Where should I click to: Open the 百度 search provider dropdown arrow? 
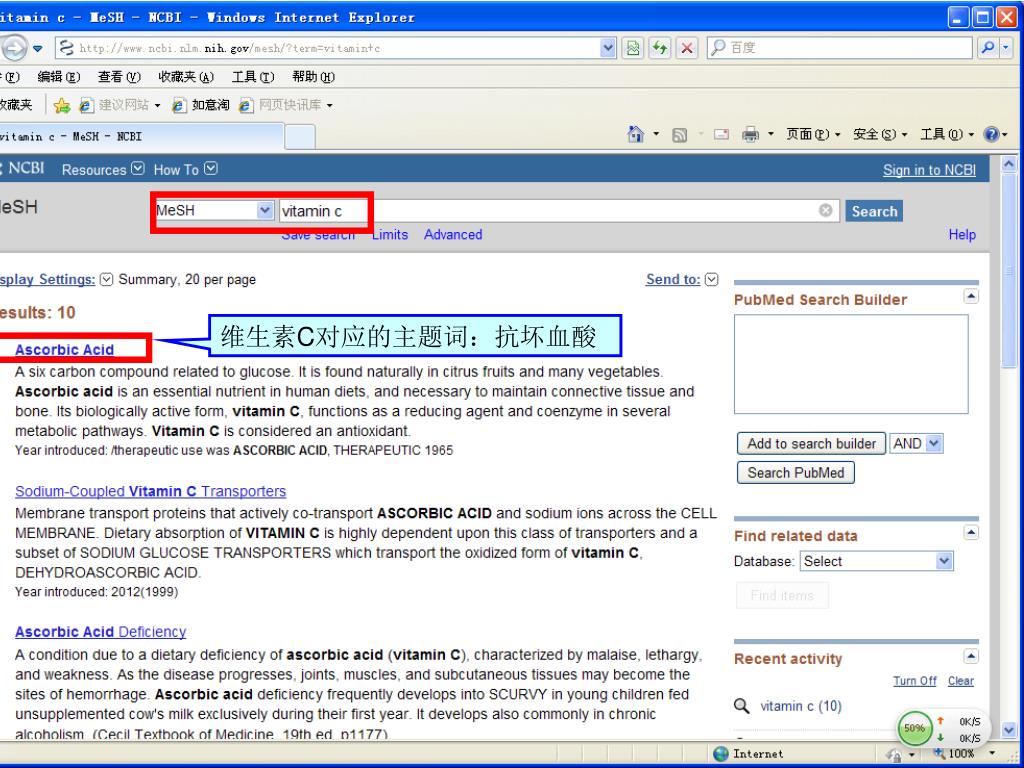(1006, 48)
